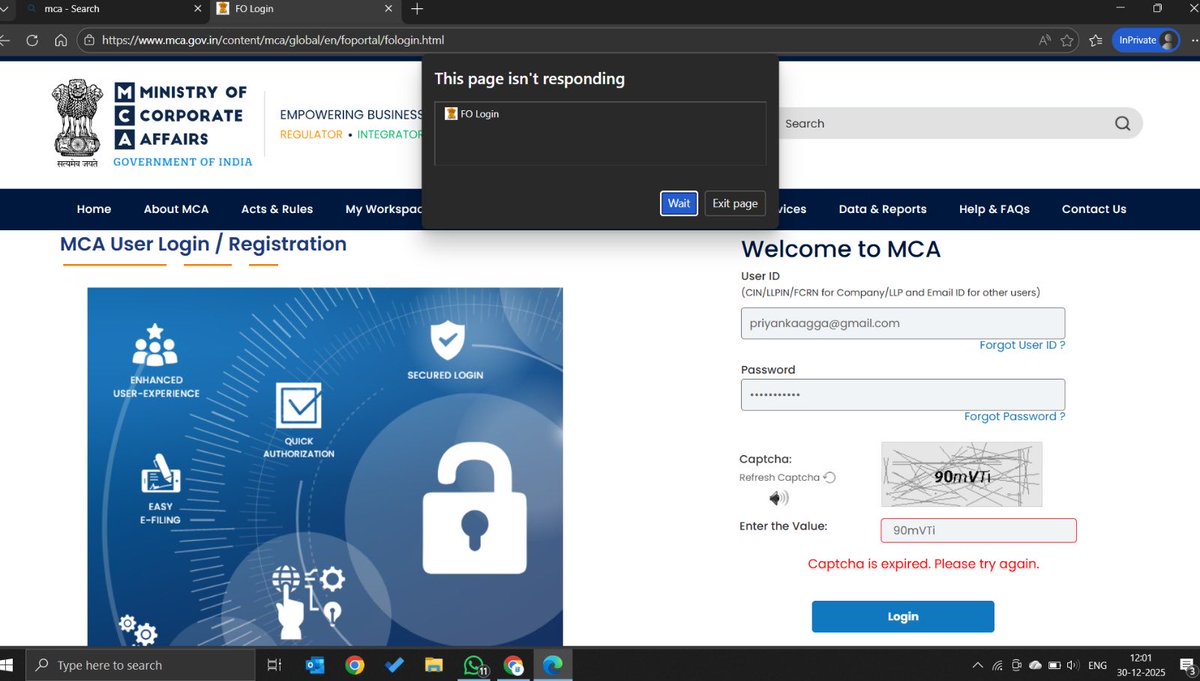Click the Quick Authorization checkbox icon

[x=298, y=407]
